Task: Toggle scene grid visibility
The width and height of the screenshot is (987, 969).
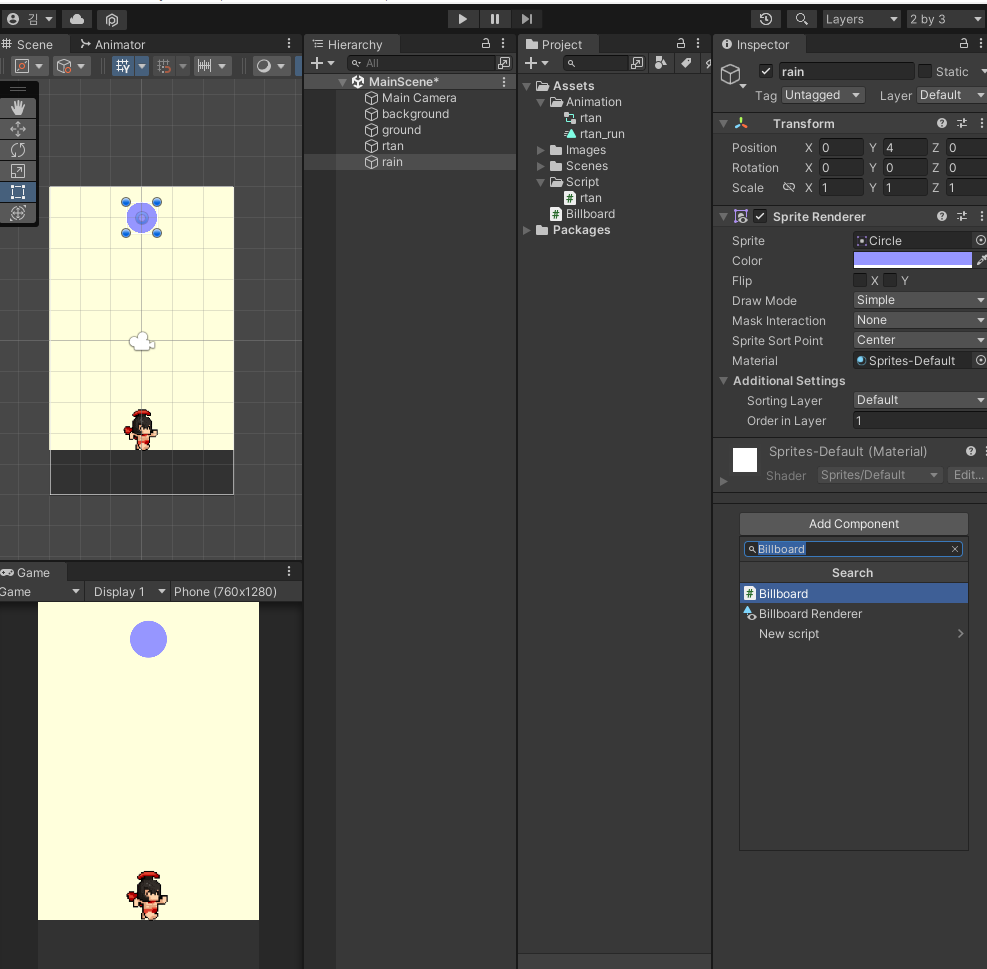Action: coord(123,65)
